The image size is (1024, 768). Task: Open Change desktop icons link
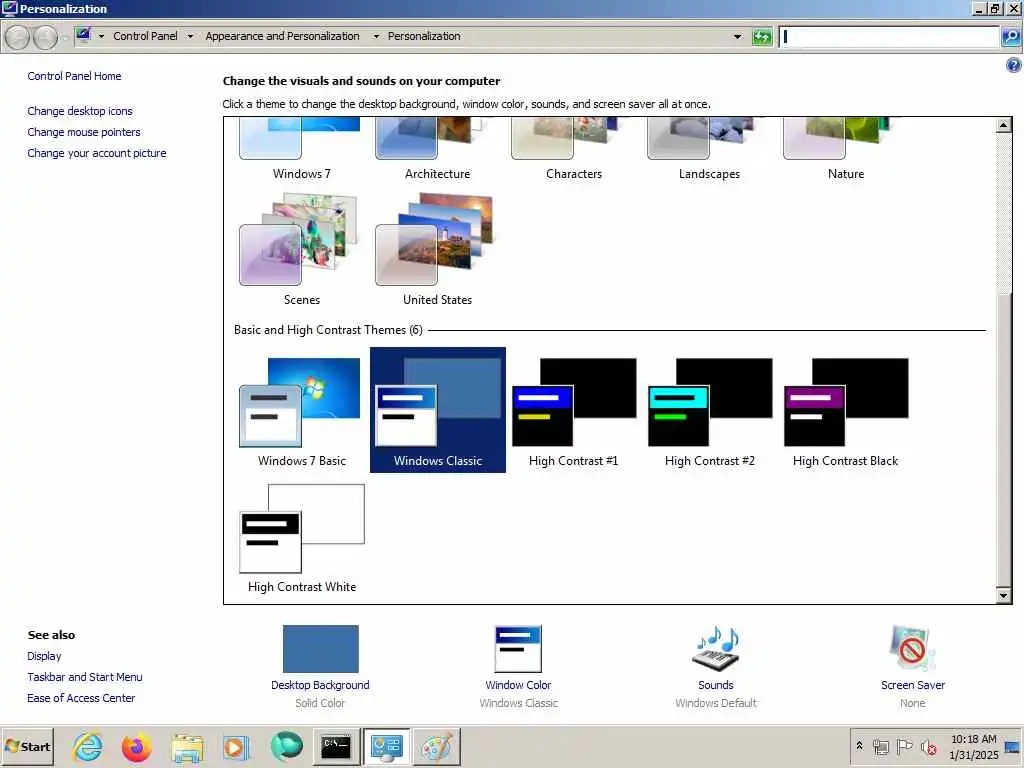80,111
